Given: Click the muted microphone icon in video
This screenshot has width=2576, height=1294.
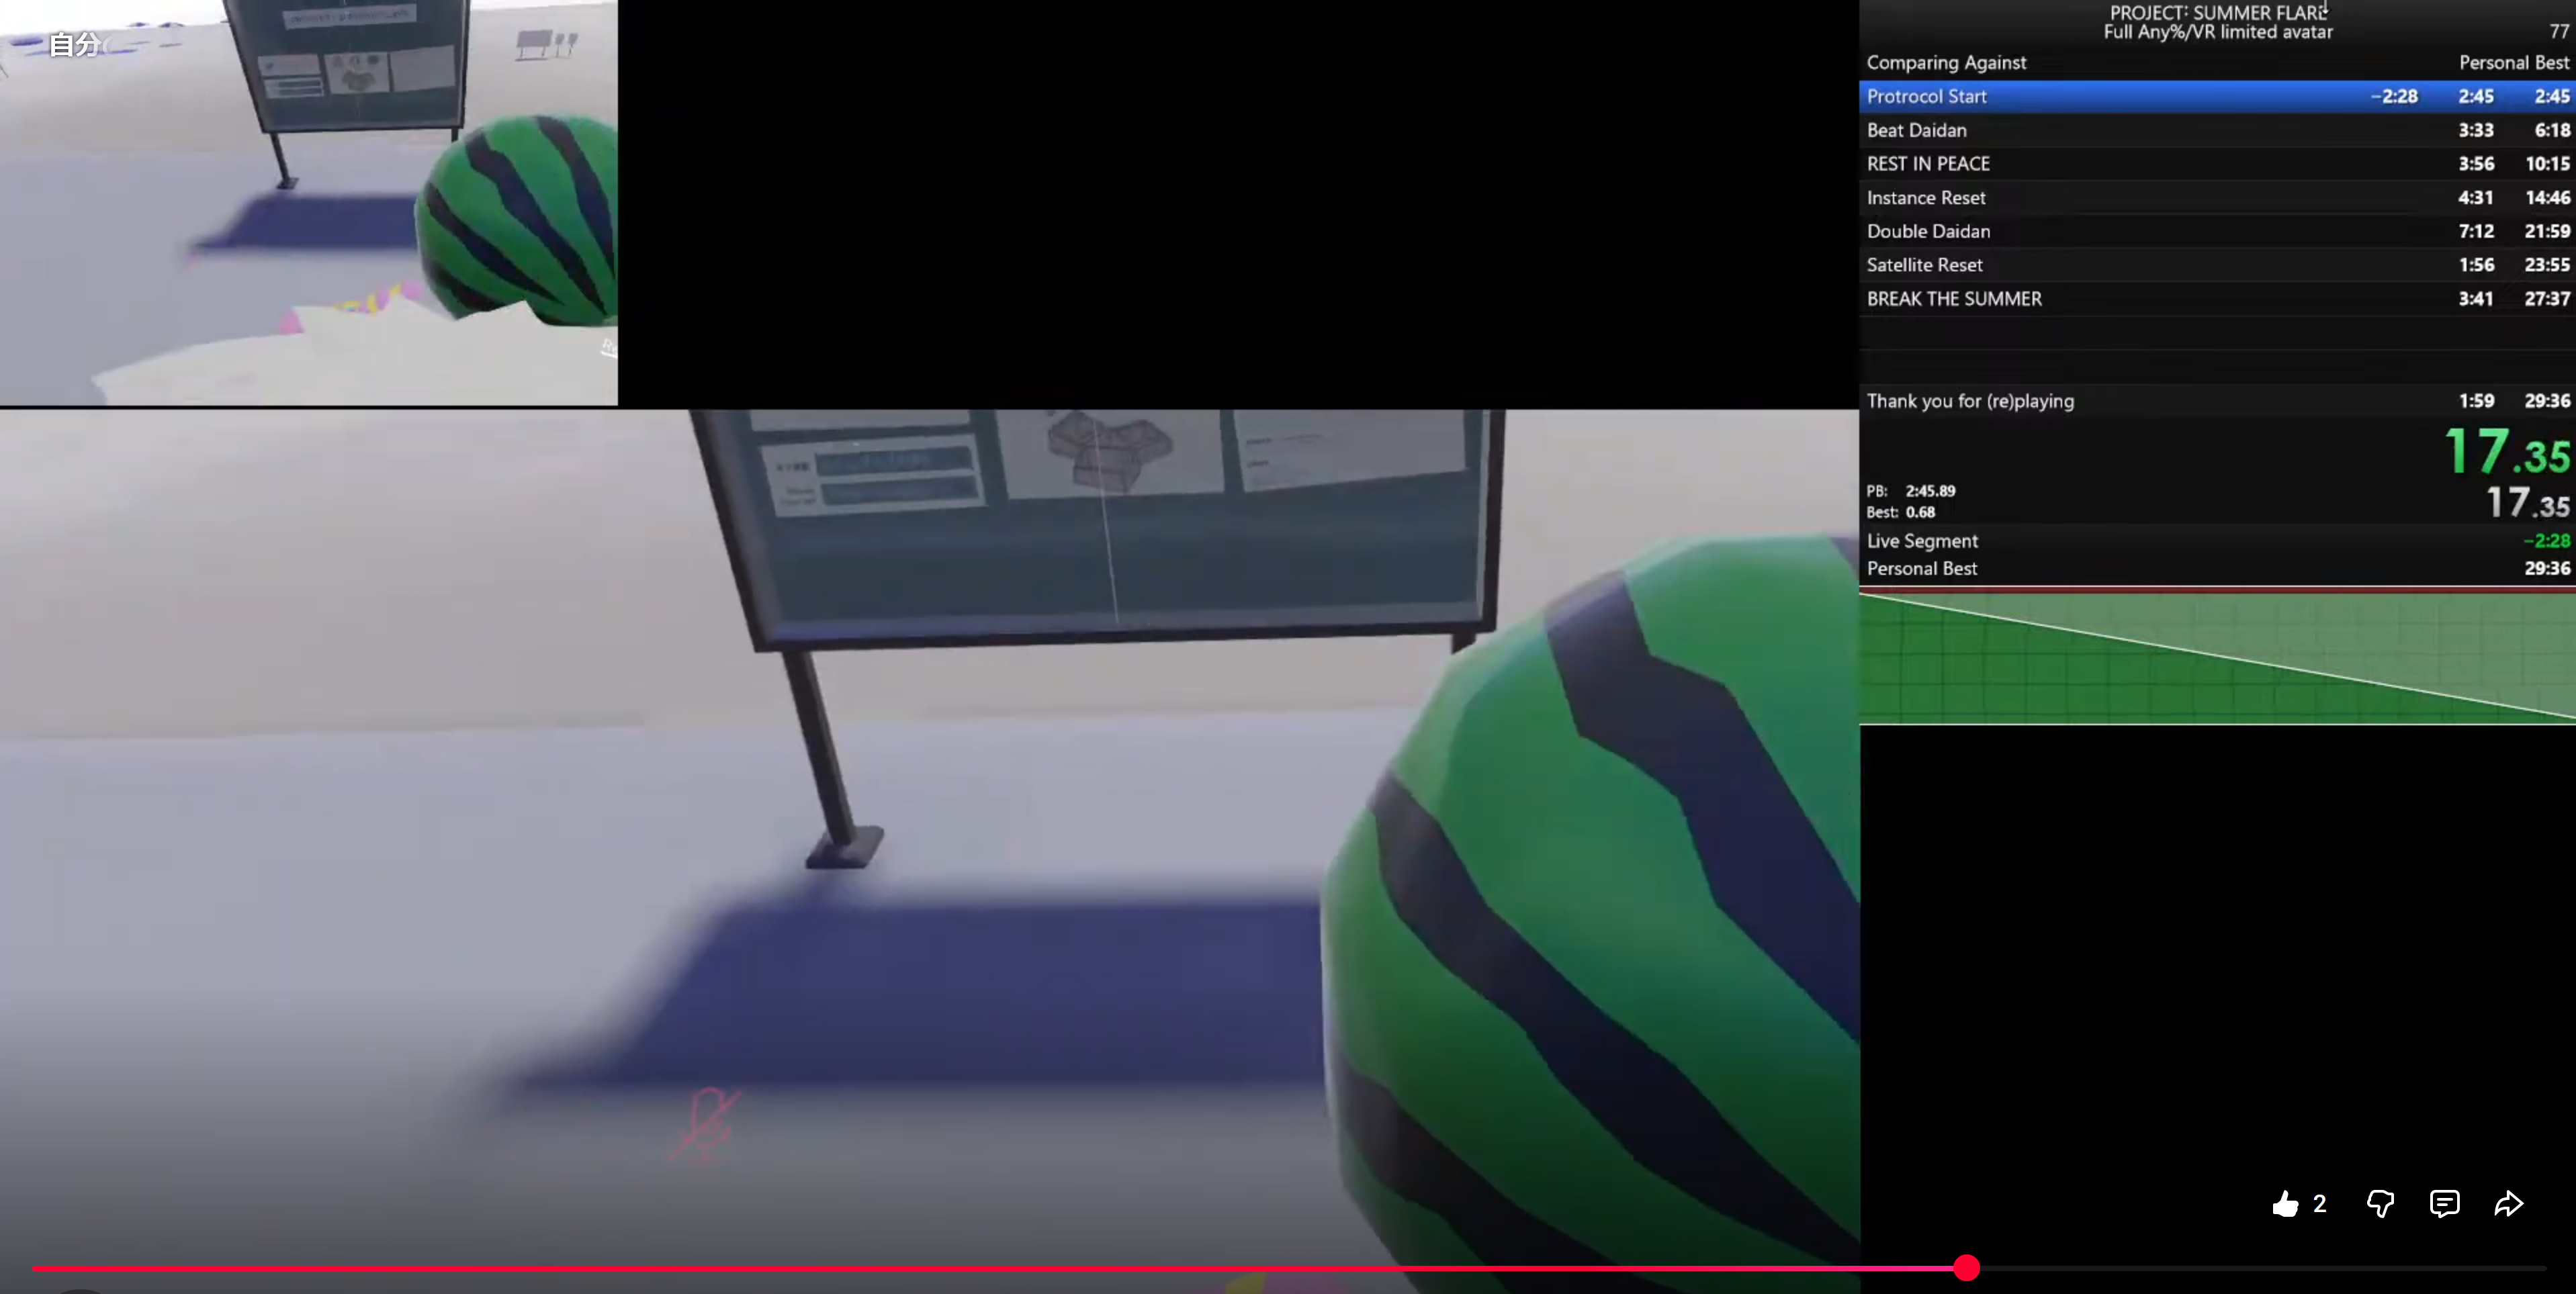Looking at the screenshot, I should click(707, 1125).
